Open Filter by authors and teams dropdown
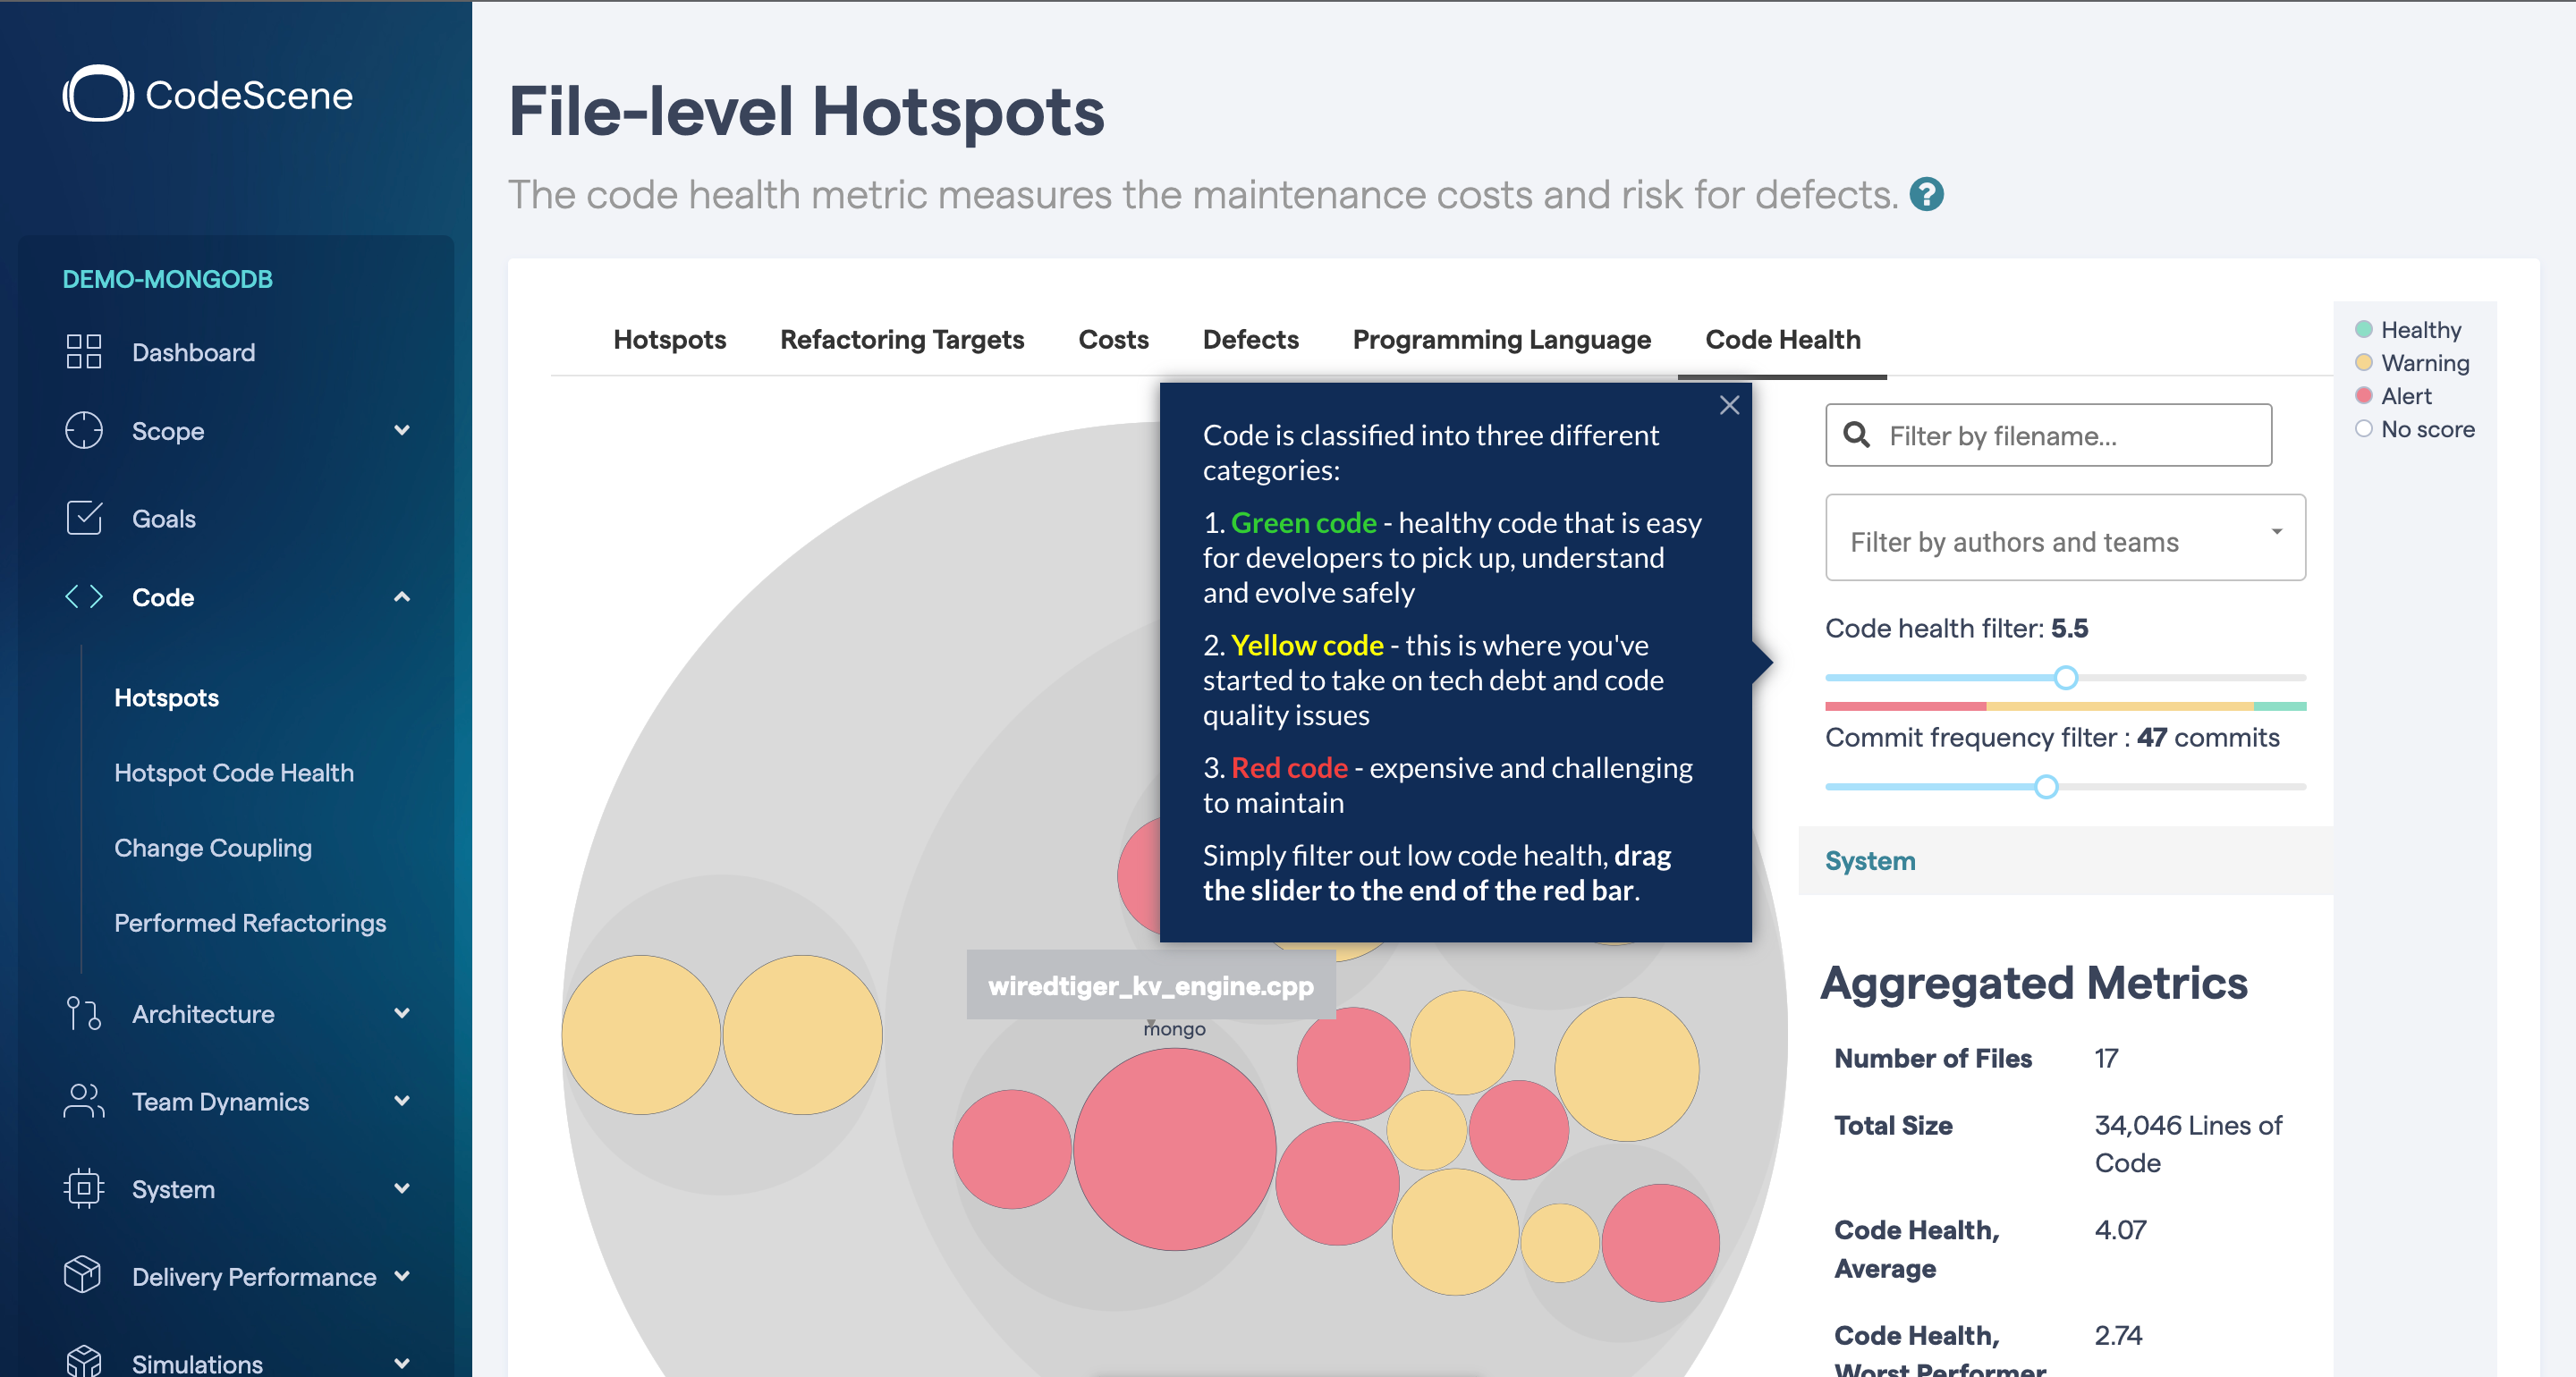This screenshot has width=2576, height=1377. pyautogui.click(x=2065, y=538)
